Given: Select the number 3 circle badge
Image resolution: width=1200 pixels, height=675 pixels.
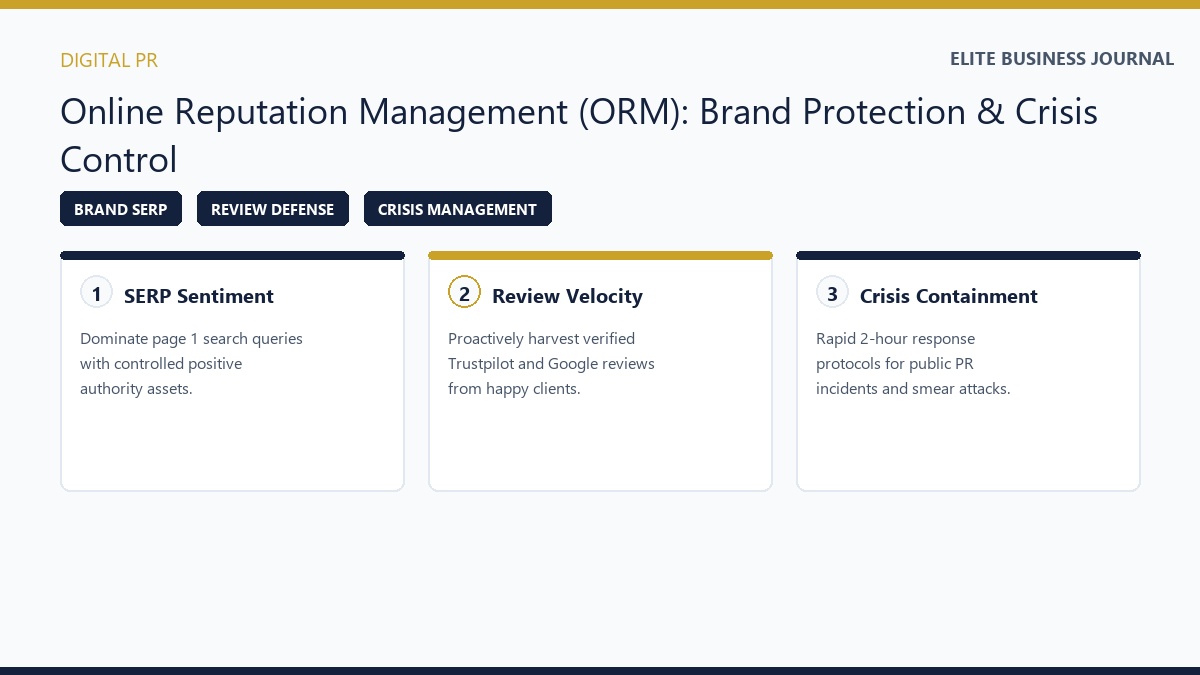Looking at the screenshot, I should point(833,293).
